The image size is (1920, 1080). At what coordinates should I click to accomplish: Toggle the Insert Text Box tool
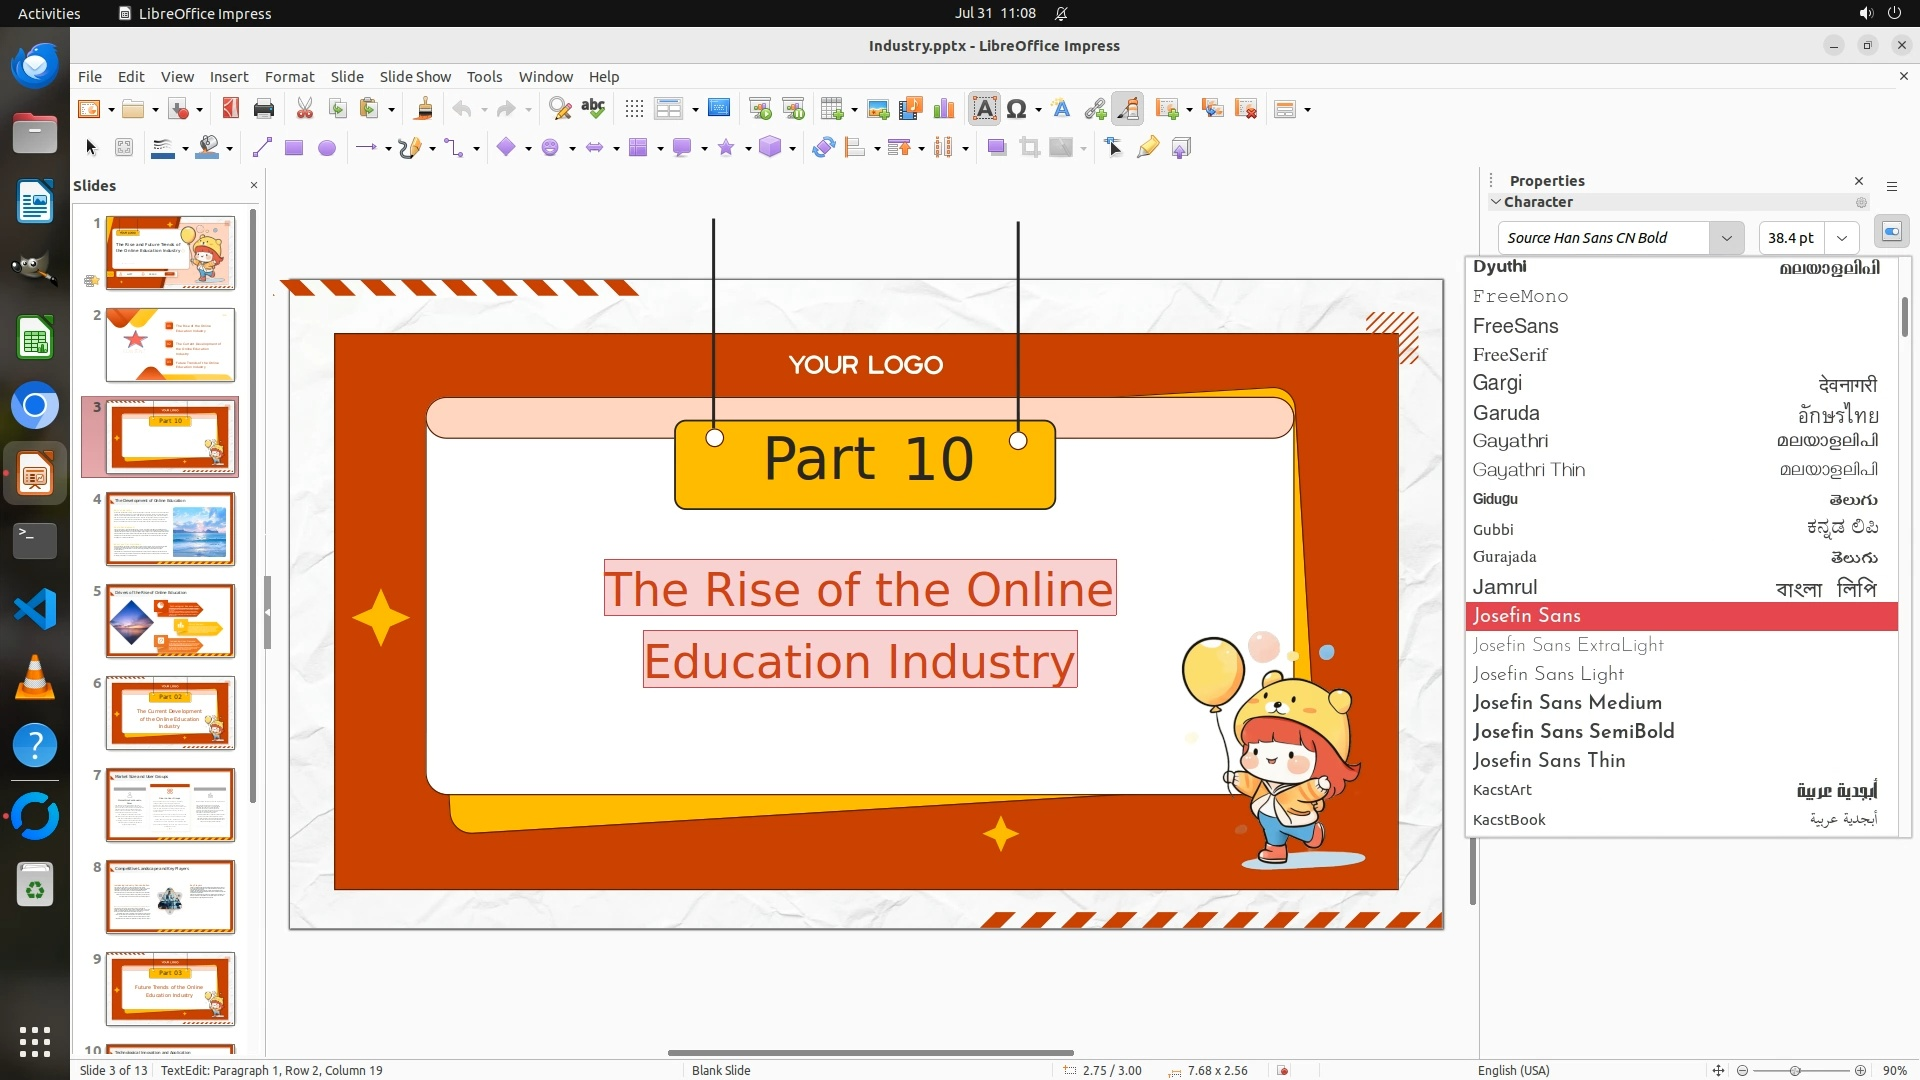pyautogui.click(x=984, y=109)
